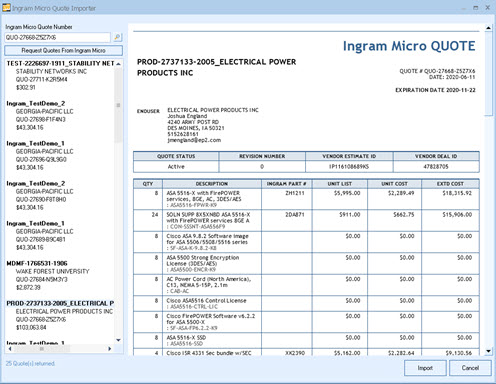Click the quote list horizontal scrollbar thumb
The width and height of the screenshot is (496, 384).
tap(42, 349)
